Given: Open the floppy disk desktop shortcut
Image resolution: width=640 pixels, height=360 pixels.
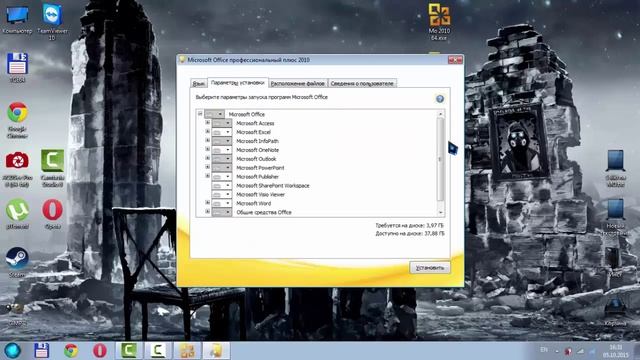Looking at the screenshot, I should pyautogui.click(x=17, y=68).
